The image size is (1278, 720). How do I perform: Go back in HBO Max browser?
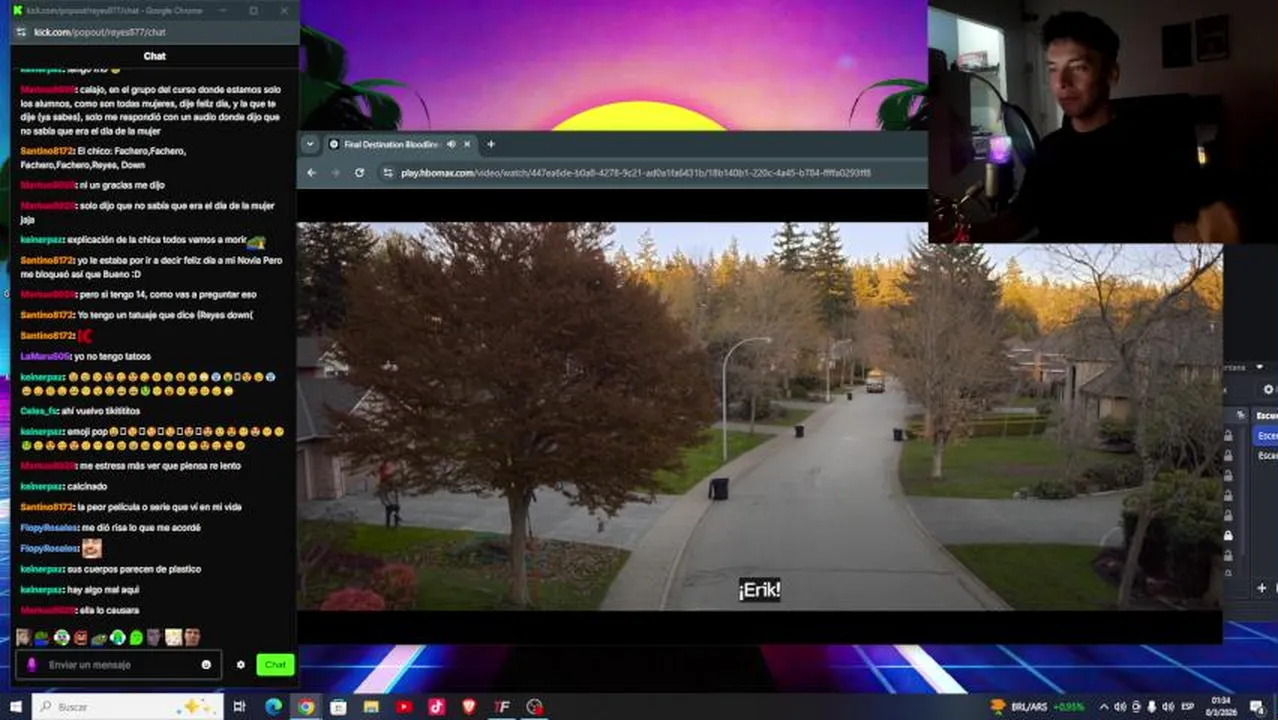point(311,172)
